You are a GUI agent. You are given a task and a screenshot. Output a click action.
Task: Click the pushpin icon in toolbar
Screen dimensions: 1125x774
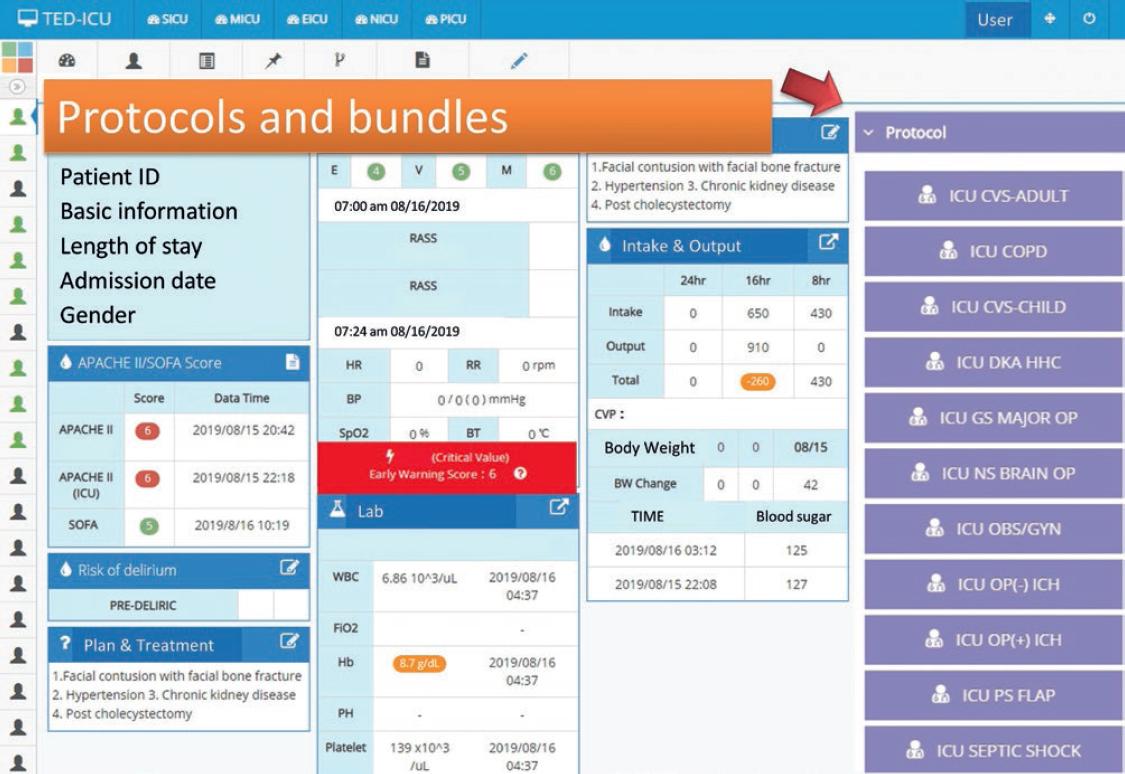(273, 61)
